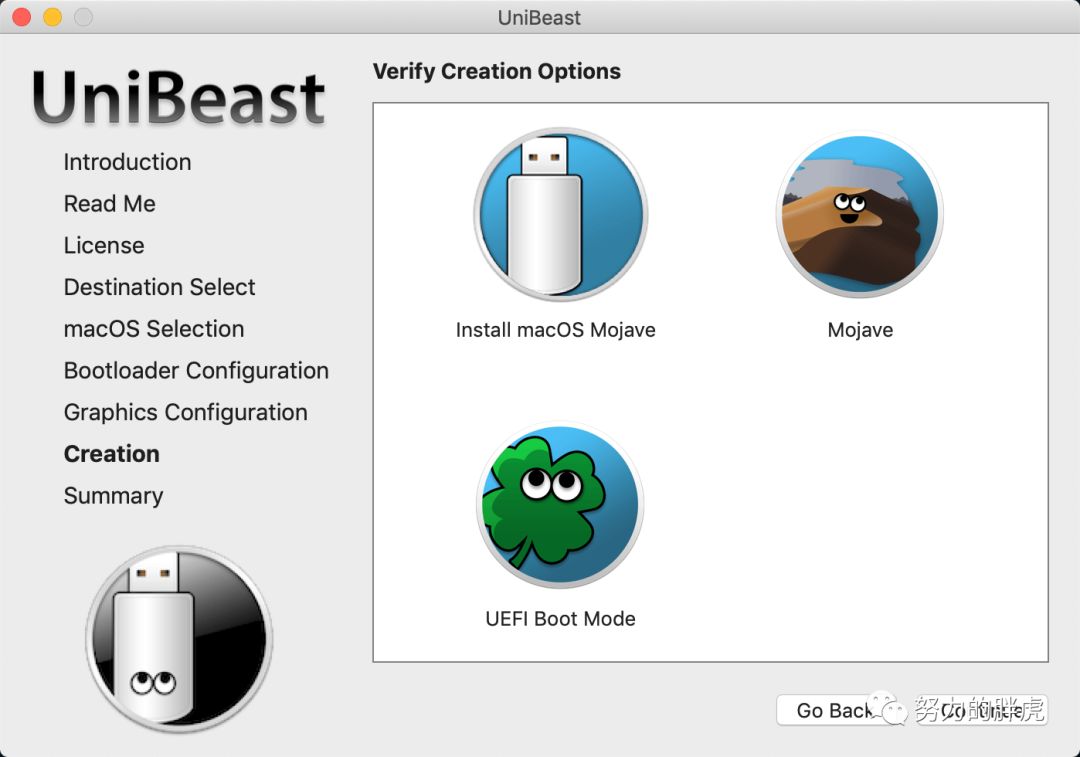
Task: Click the black USB mascot icon in sidebar
Action: point(179,639)
